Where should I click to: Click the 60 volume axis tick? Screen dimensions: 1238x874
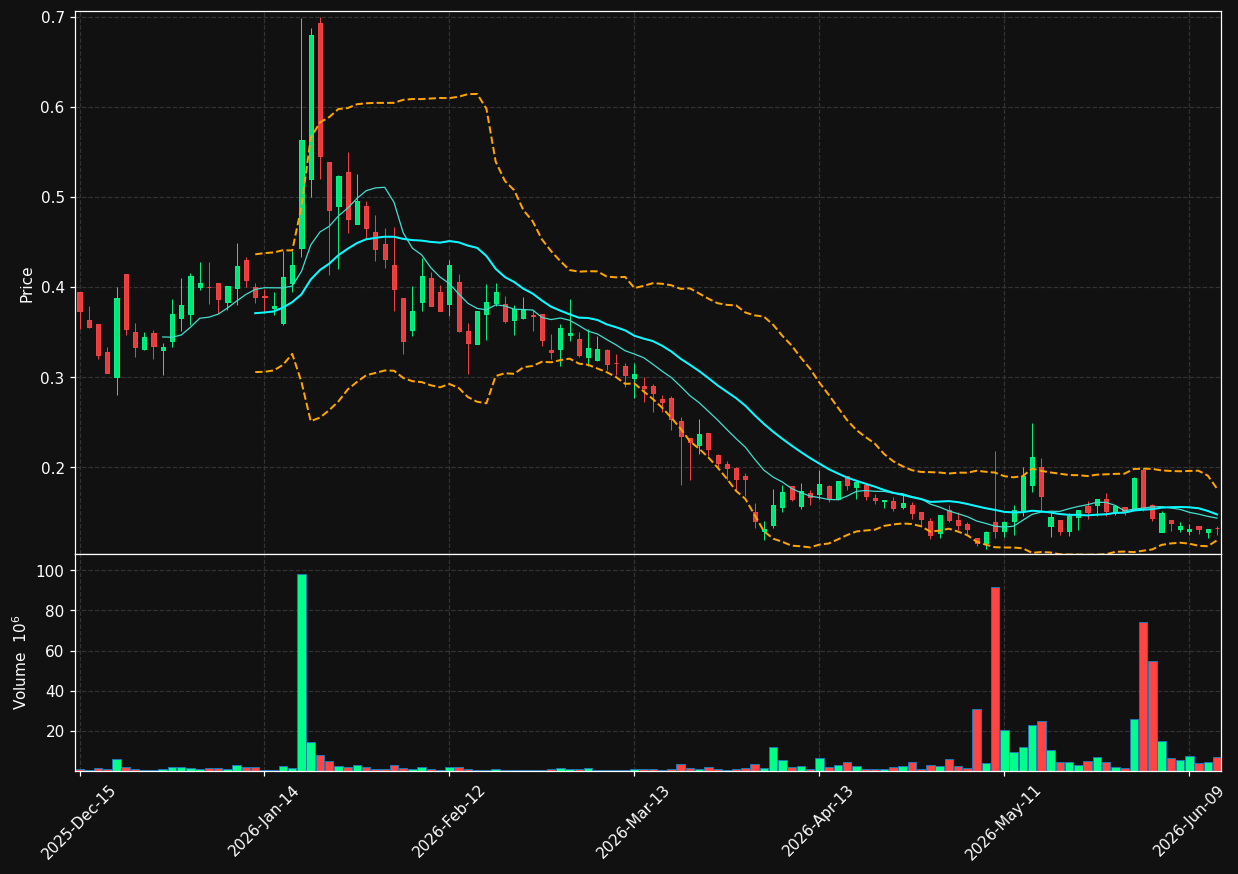pyautogui.click(x=57, y=651)
